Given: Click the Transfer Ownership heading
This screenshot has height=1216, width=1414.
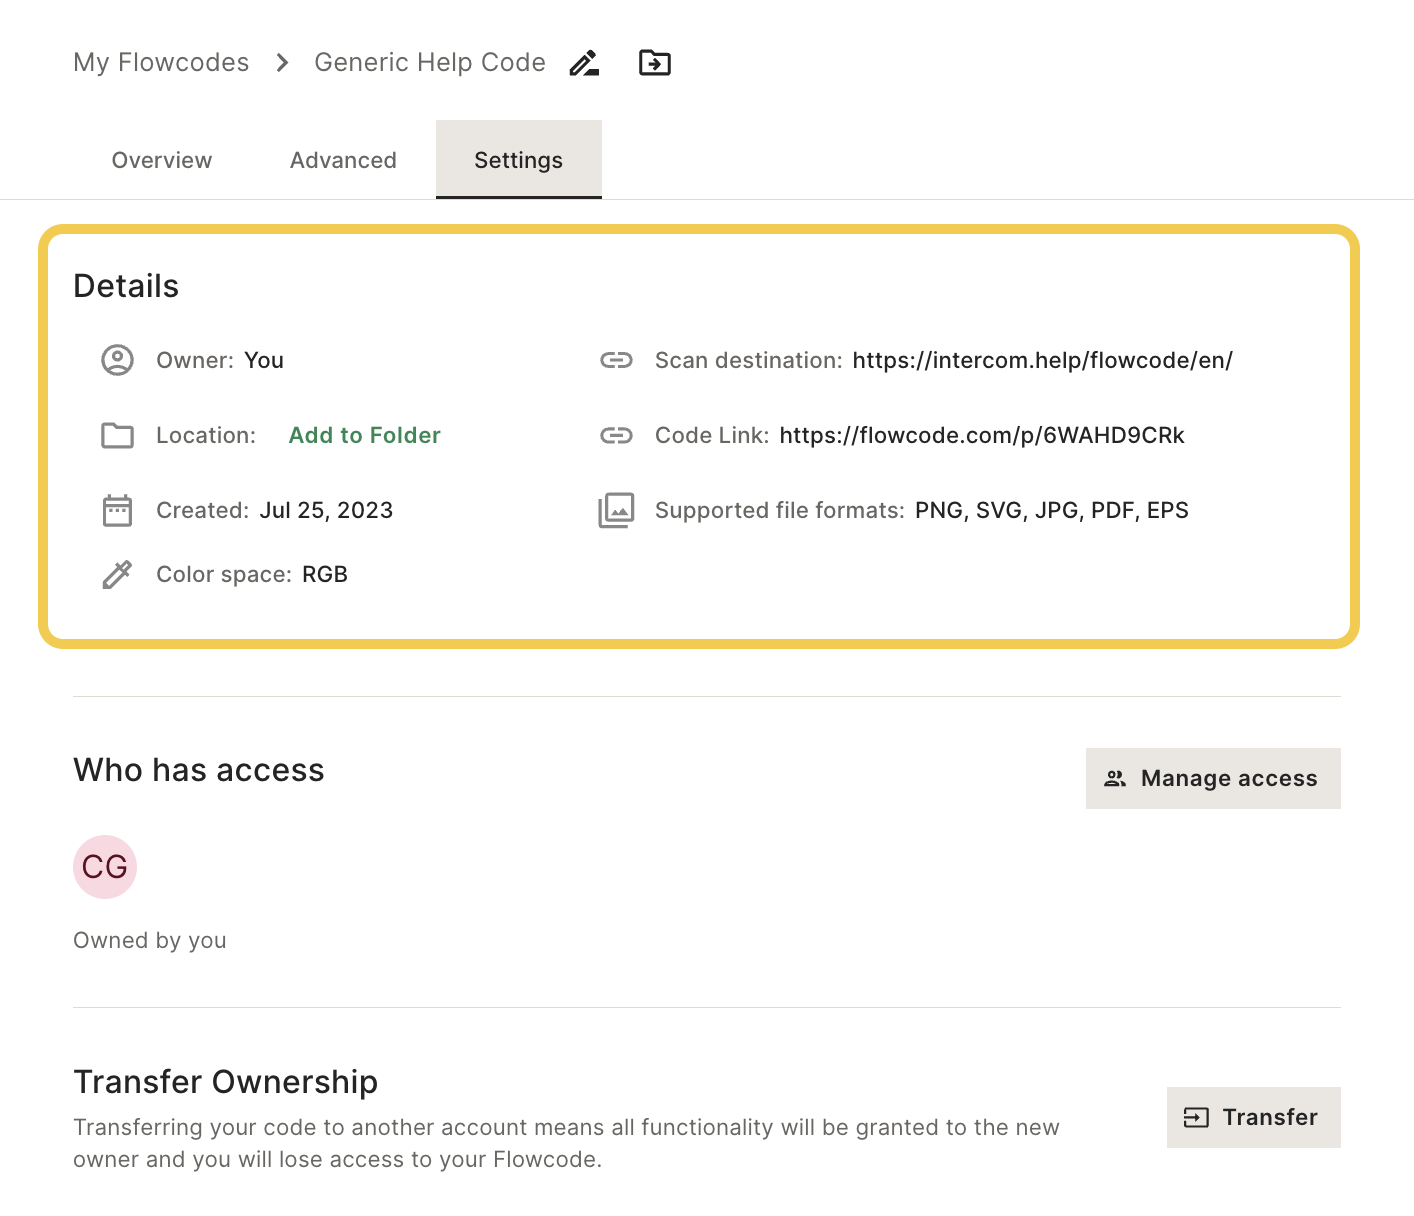Looking at the screenshot, I should (x=226, y=1081).
